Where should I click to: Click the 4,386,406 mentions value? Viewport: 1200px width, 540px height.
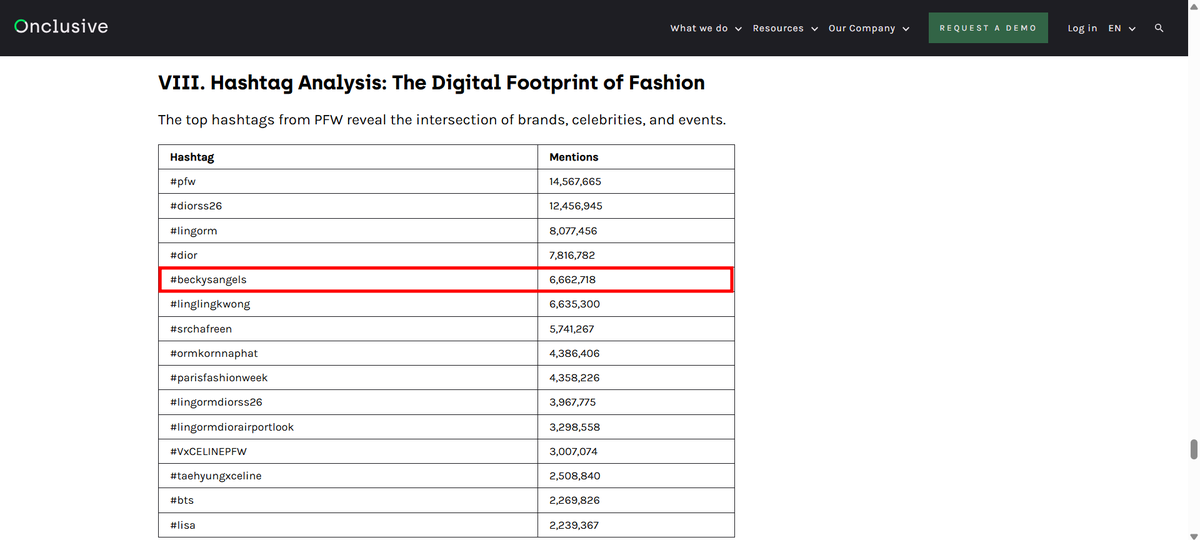tap(574, 353)
